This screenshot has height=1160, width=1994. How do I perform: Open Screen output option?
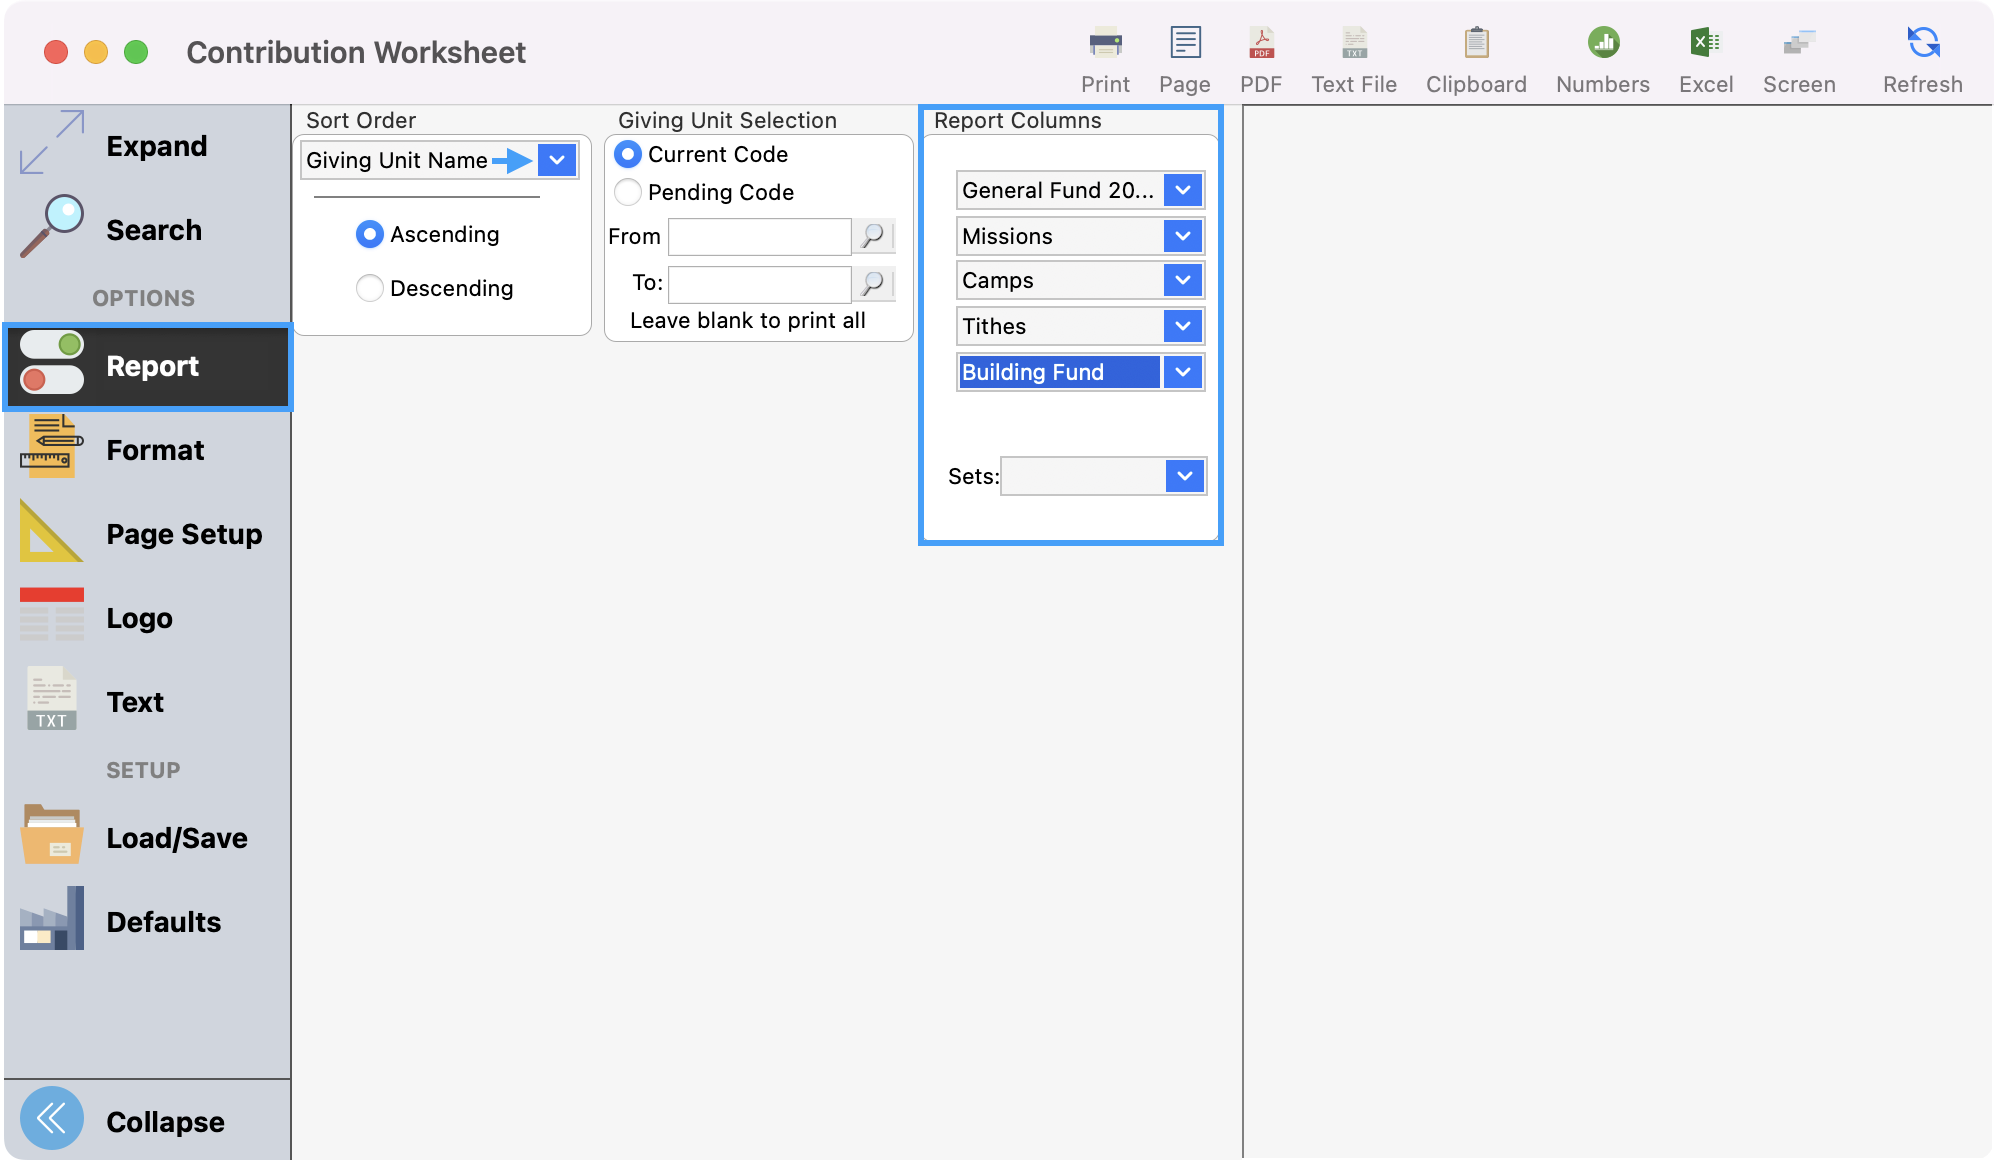[x=1798, y=55]
